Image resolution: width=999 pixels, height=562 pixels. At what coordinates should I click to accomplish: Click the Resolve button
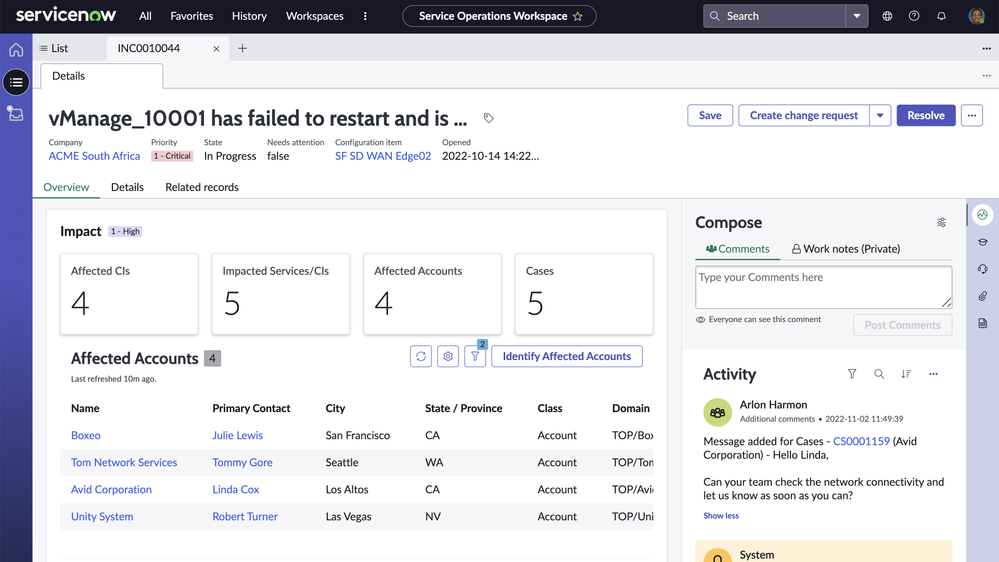point(926,115)
